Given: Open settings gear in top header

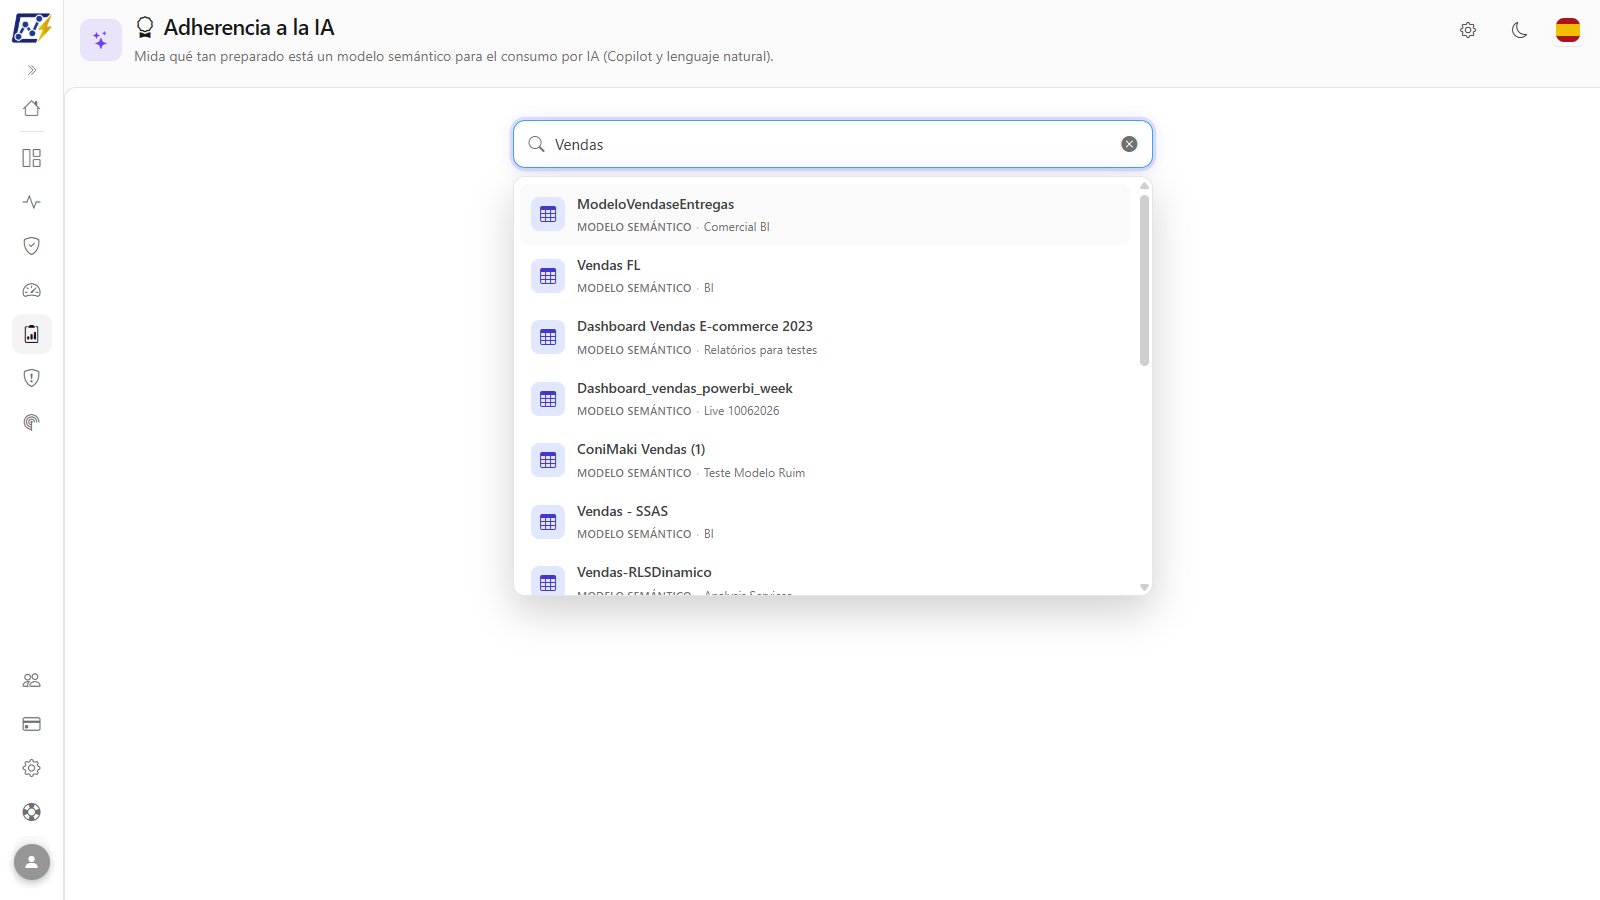Looking at the screenshot, I should tap(1468, 30).
